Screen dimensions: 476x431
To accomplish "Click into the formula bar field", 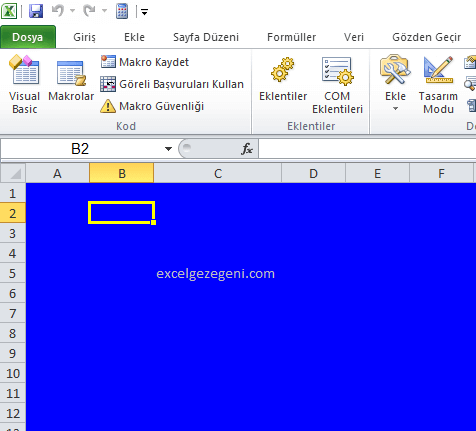I will 367,149.
